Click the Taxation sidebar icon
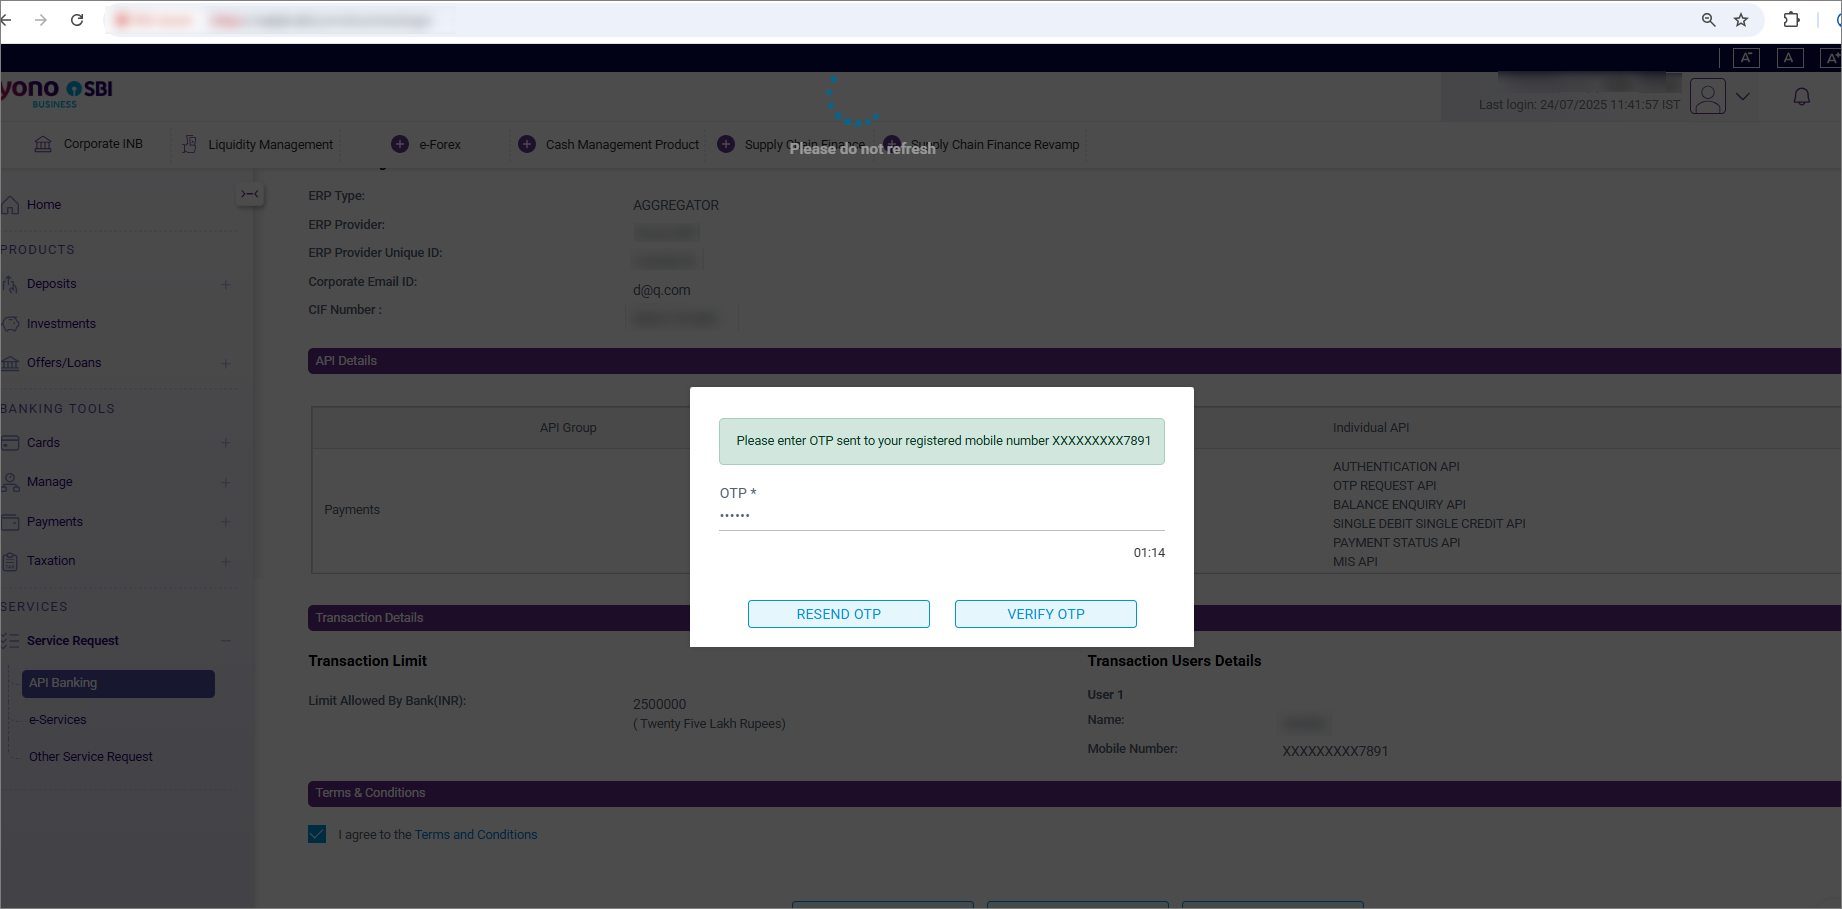Viewport: 1842px width, 909px height. [x=10, y=561]
